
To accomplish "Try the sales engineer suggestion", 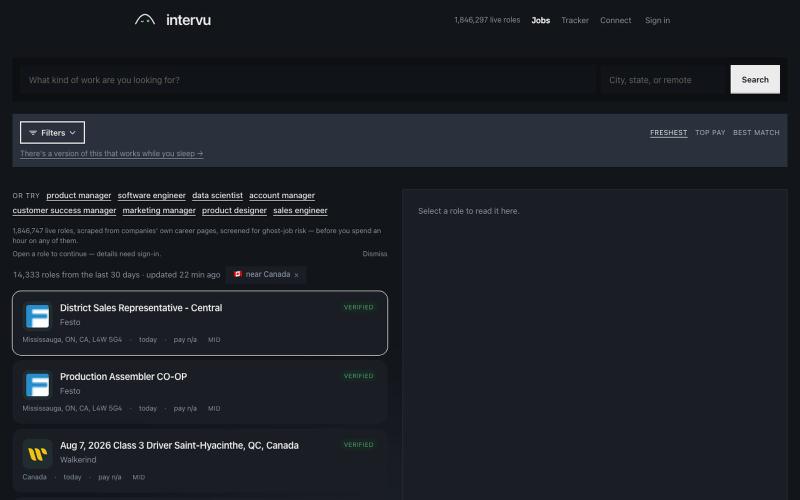I will pyautogui.click(x=300, y=210).
